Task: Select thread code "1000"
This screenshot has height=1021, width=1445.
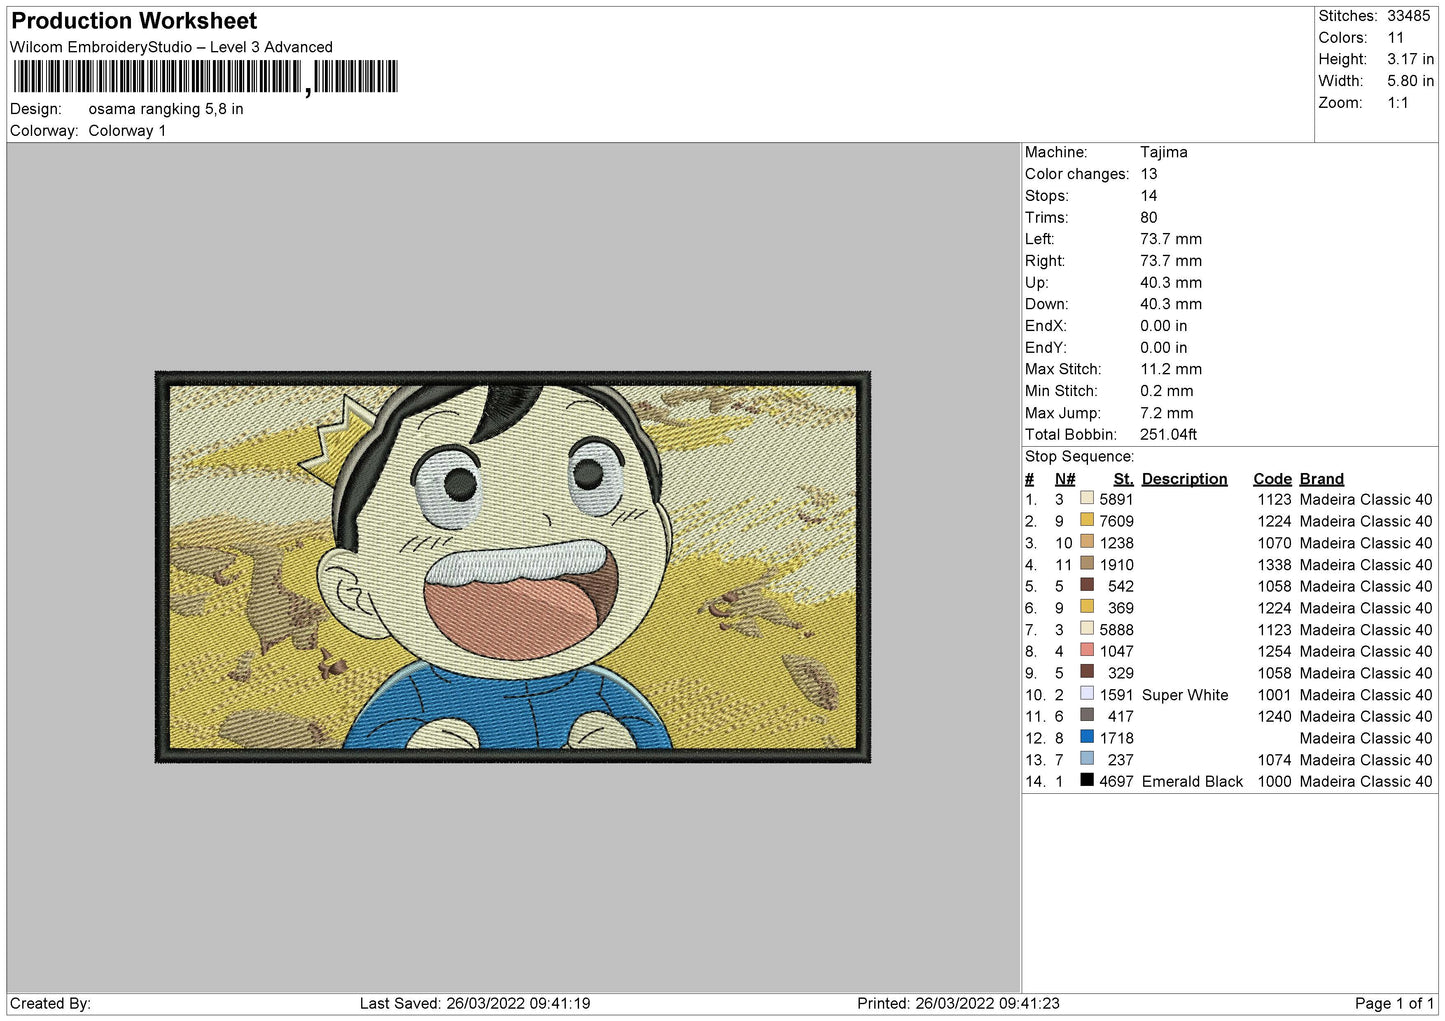Action: click(x=1275, y=782)
